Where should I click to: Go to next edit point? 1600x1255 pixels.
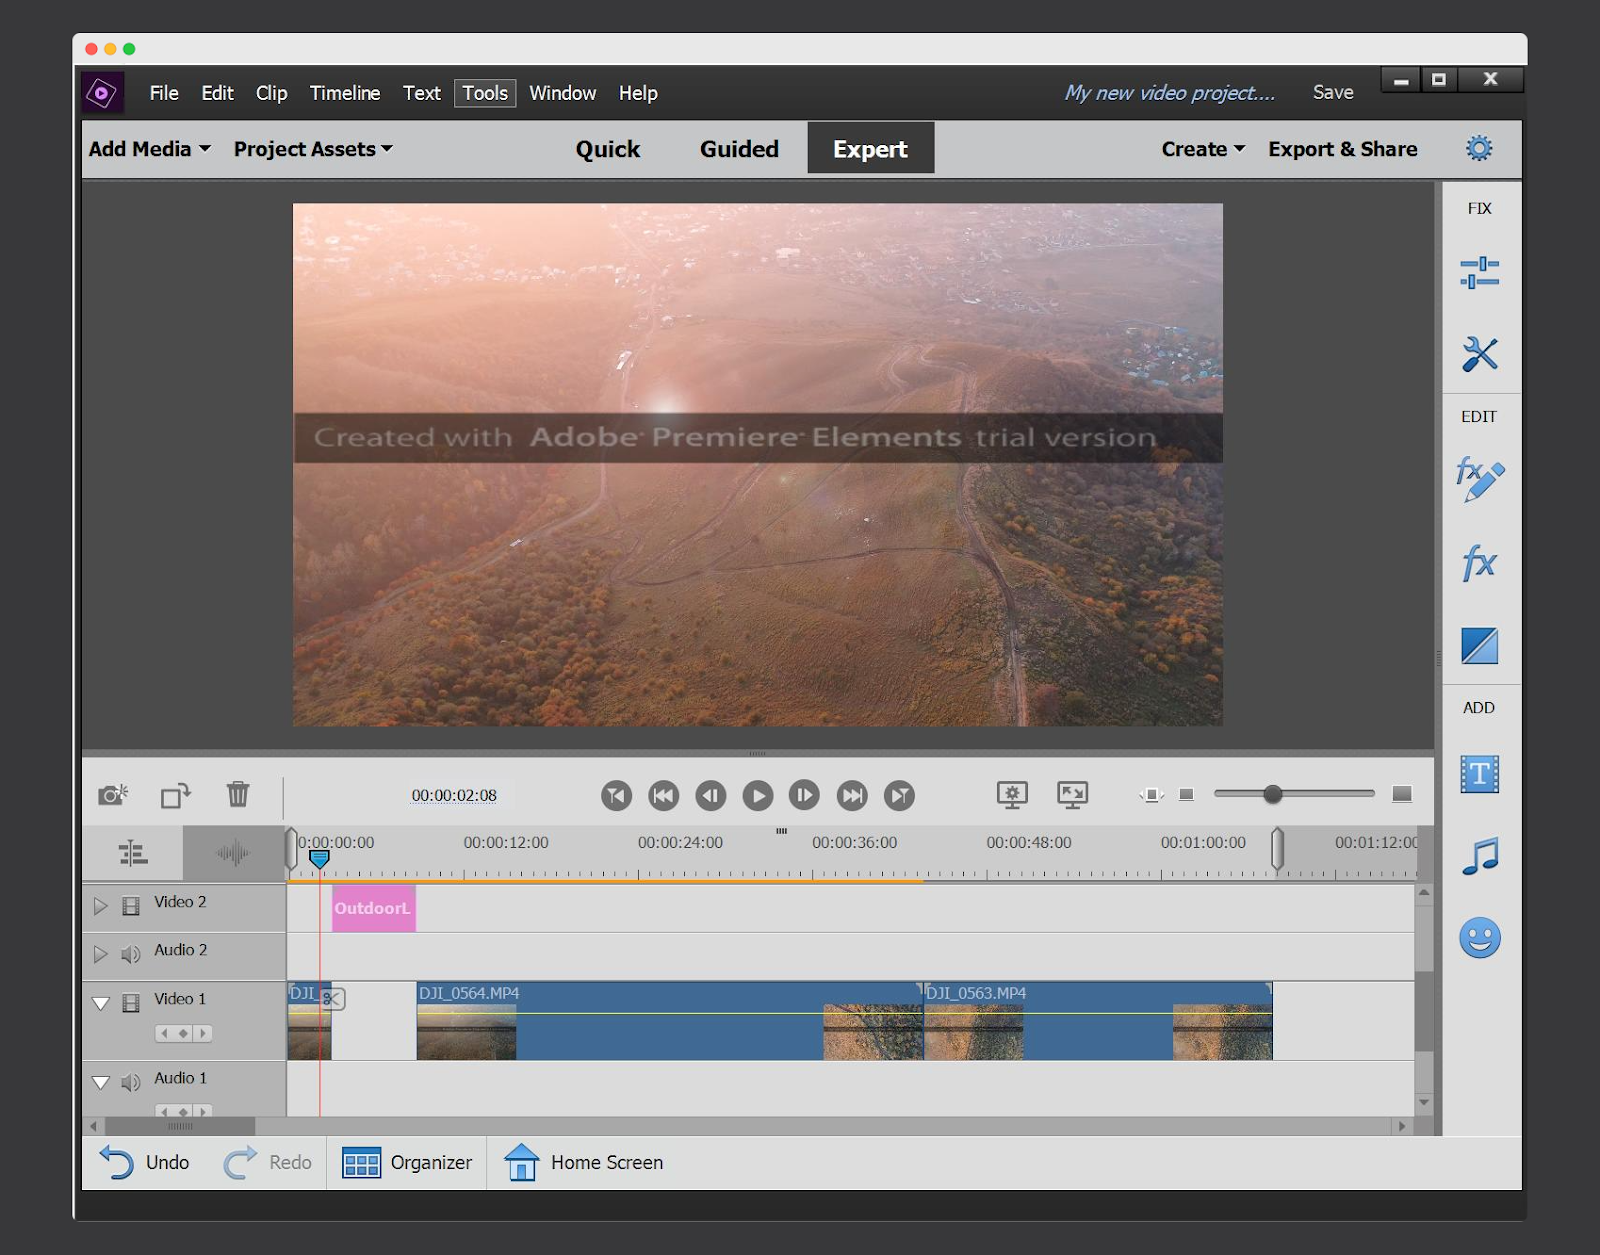pyautogui.click(x=899, y=796)
